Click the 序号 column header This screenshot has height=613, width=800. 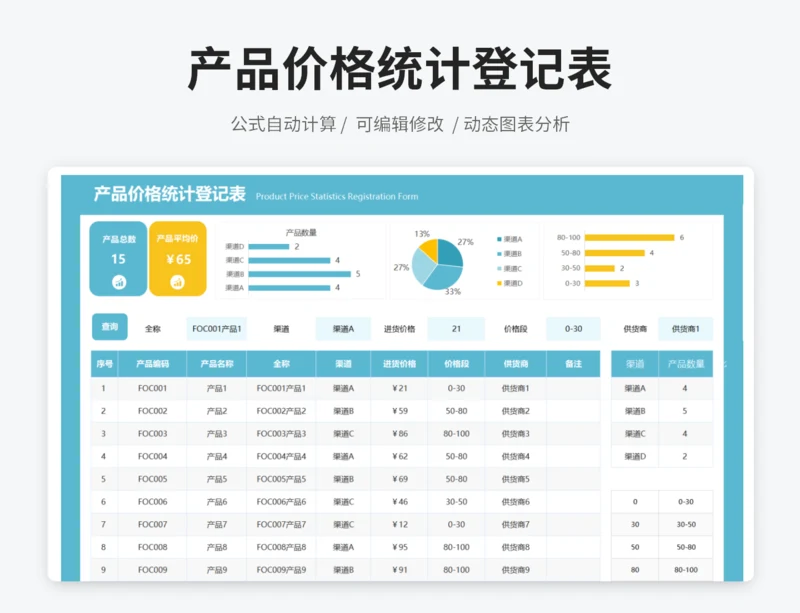[104, 364]
